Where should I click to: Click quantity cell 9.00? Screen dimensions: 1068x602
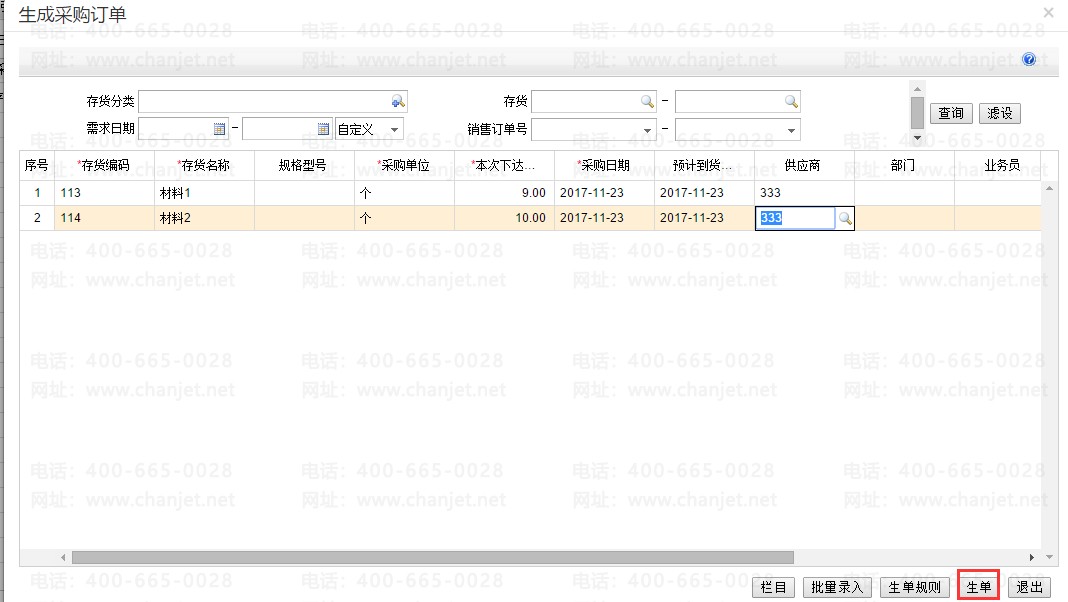click(x=504, y=193)
